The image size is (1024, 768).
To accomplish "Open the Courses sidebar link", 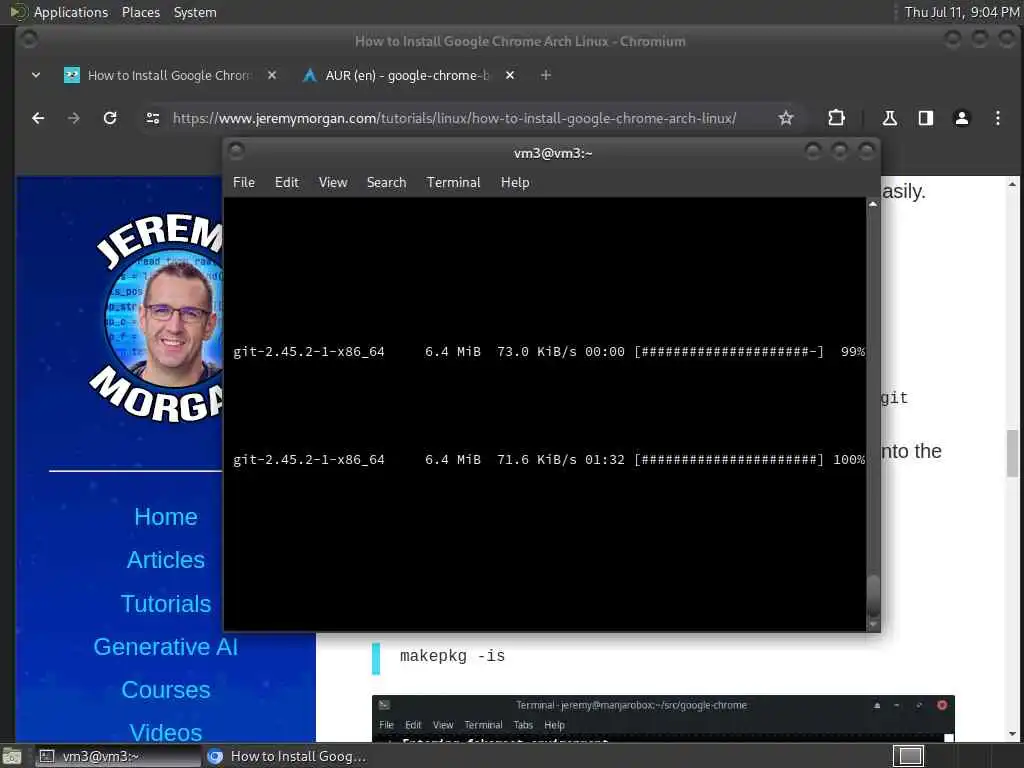I will (166, 690).
